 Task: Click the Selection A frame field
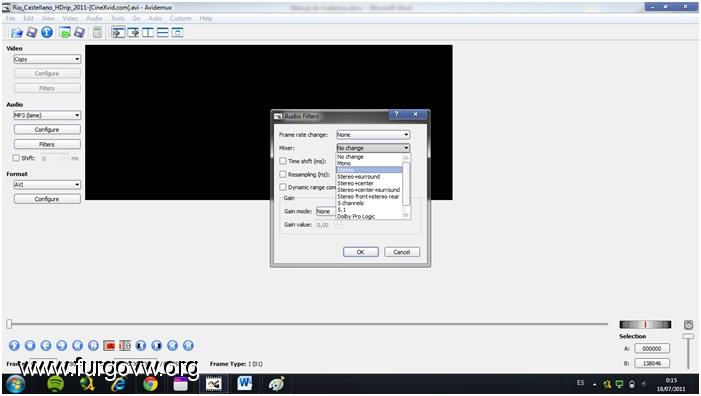click(x=652, y=349)
